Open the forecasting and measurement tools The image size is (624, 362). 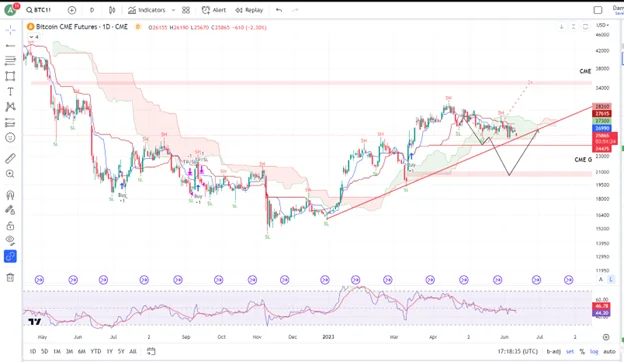pos(10,122)
